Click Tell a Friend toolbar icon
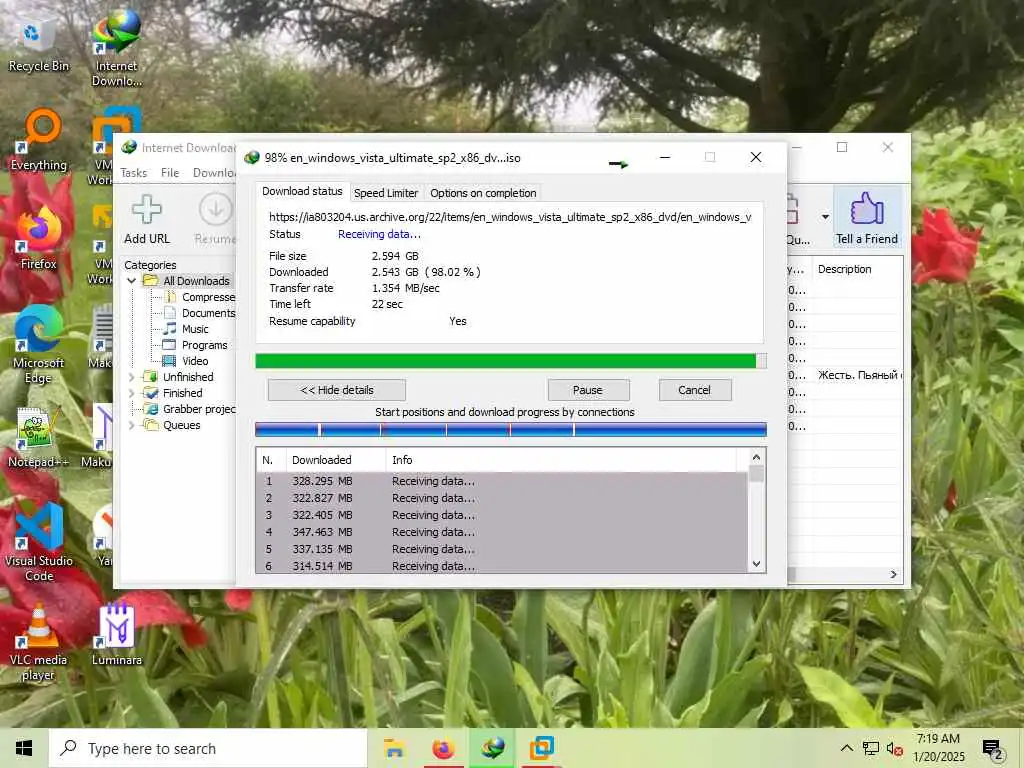This screenshot has height=768, width=1024. [867, 219]
